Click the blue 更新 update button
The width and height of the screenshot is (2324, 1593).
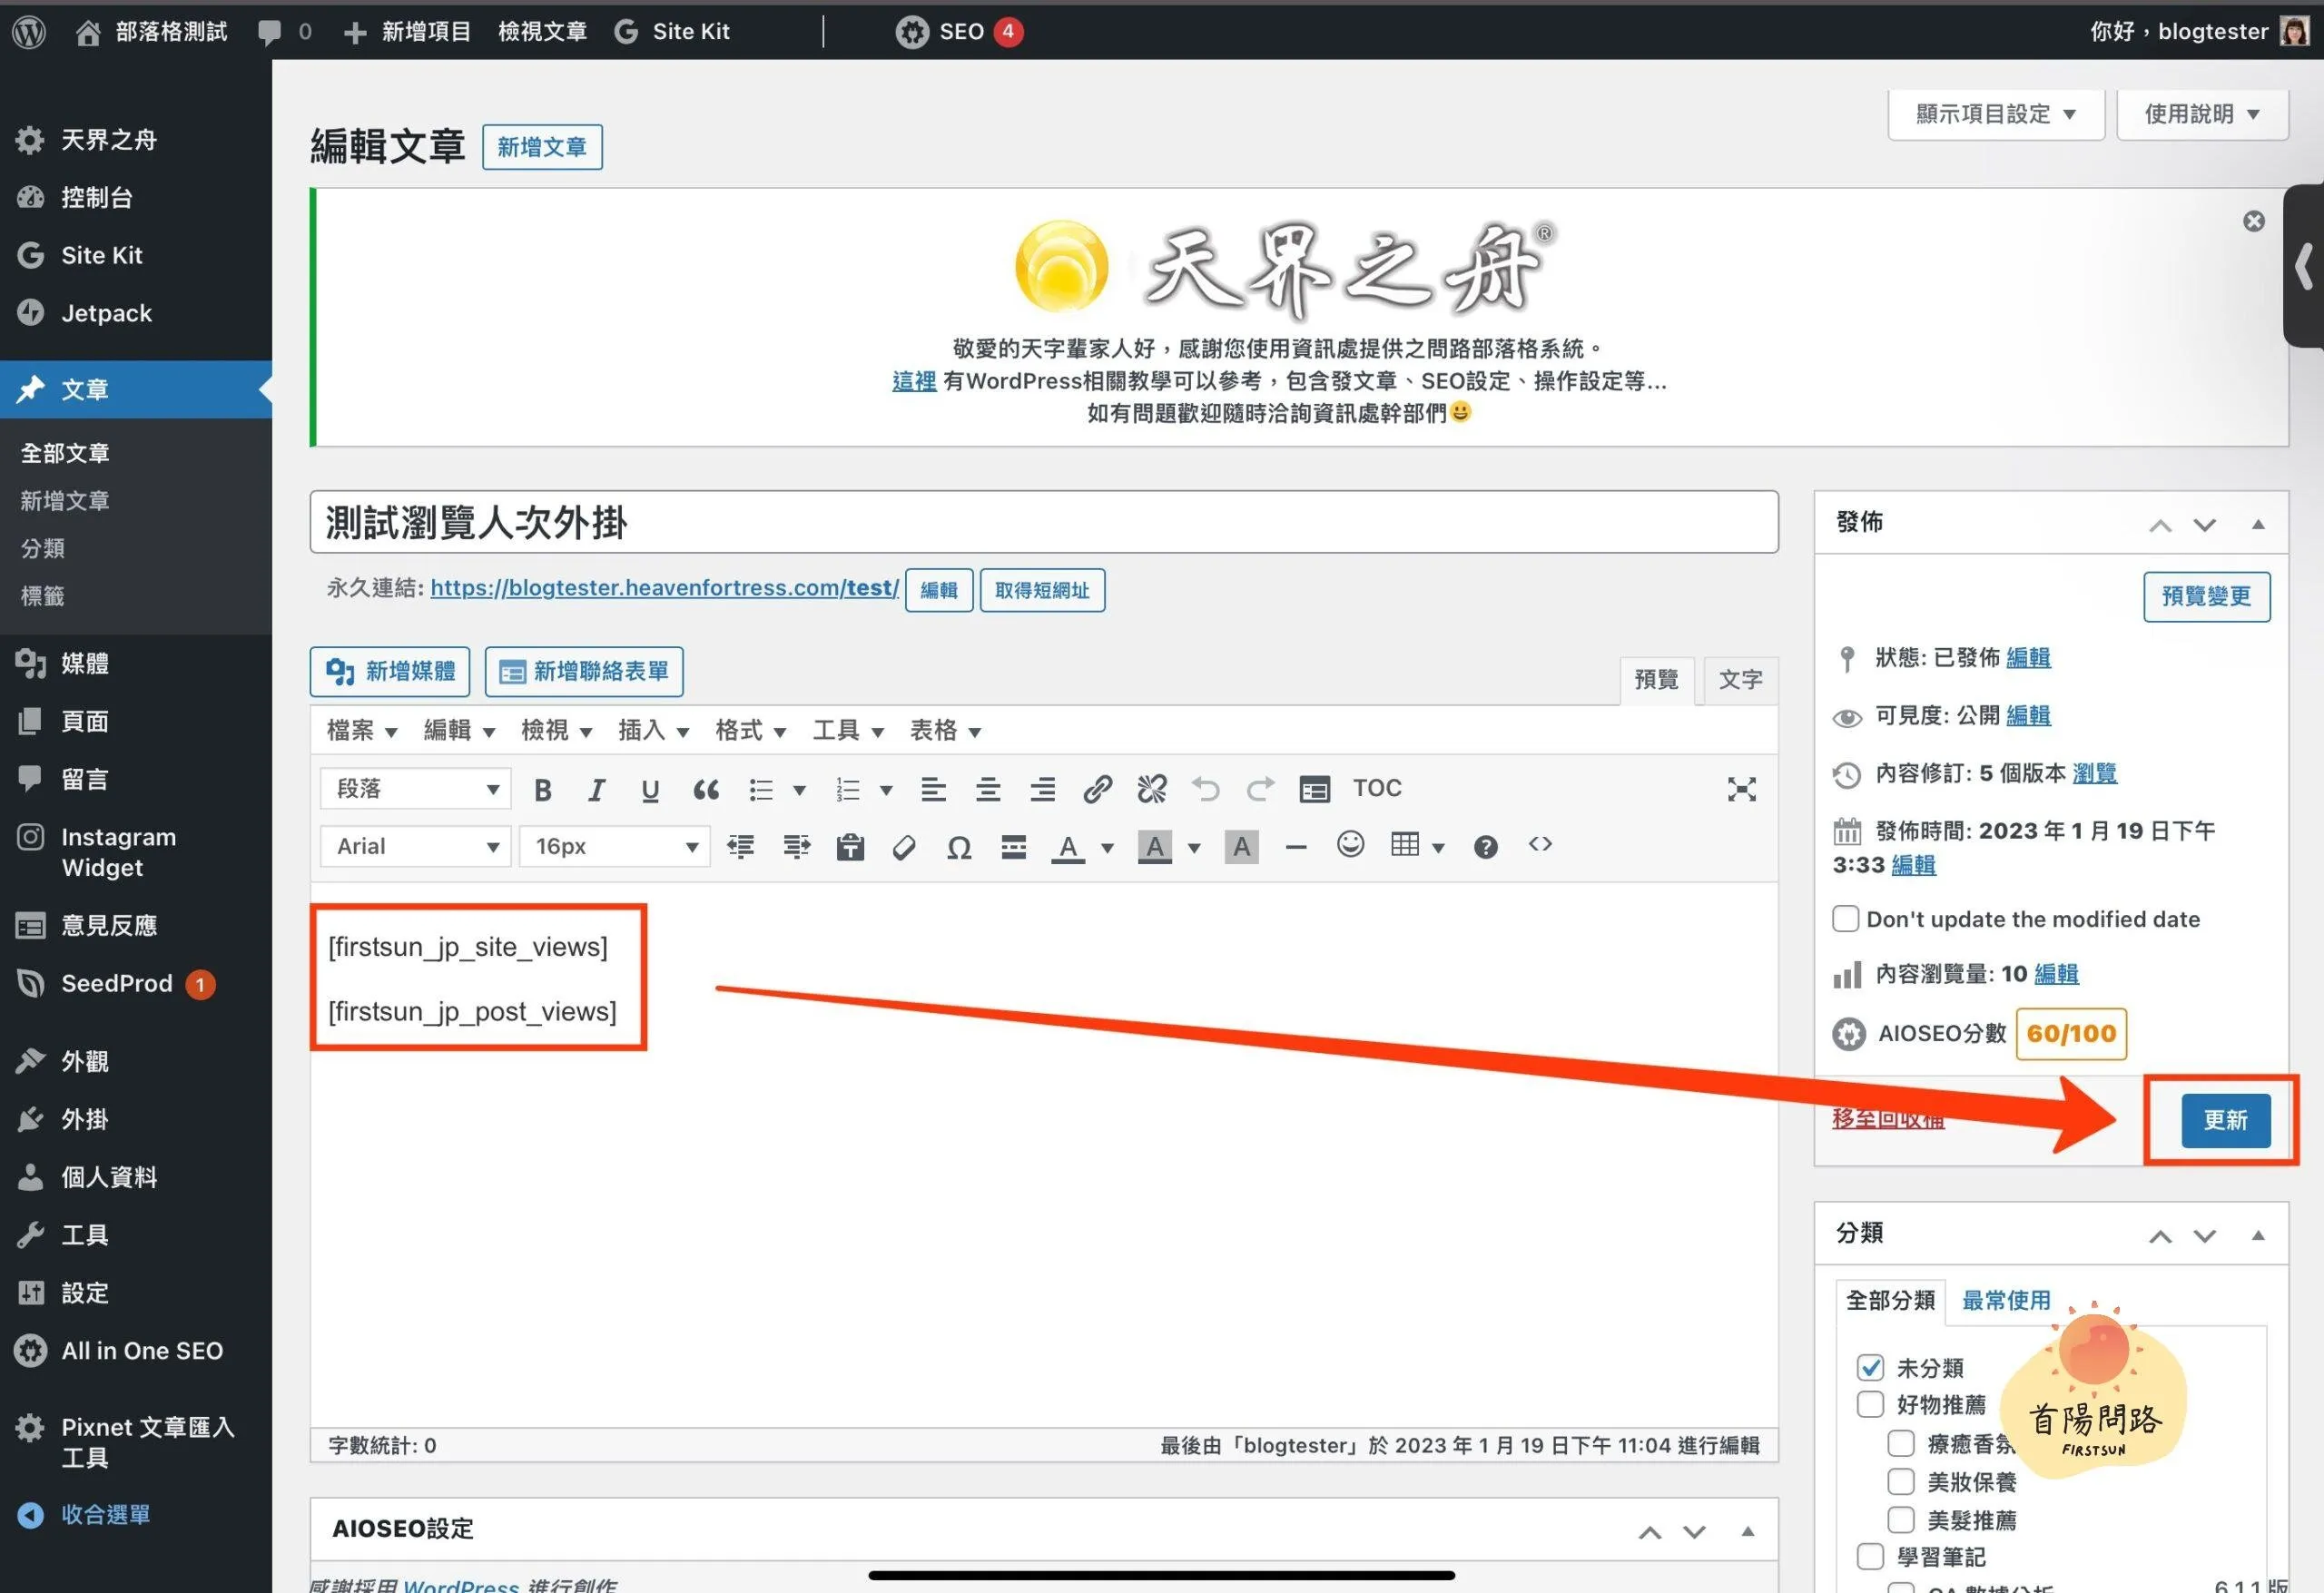point(2225,1120)
